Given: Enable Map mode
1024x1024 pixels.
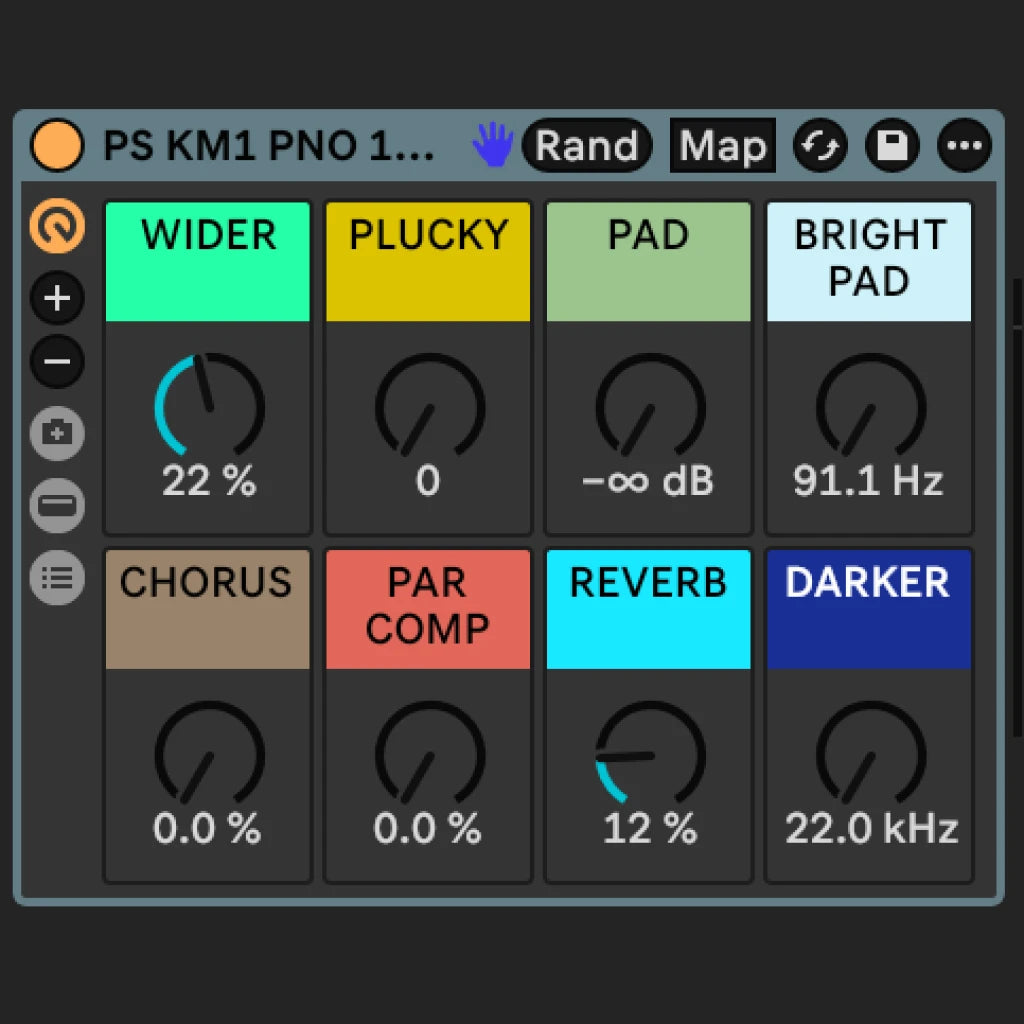Looking at the screenshot, I should coord(722,146).
